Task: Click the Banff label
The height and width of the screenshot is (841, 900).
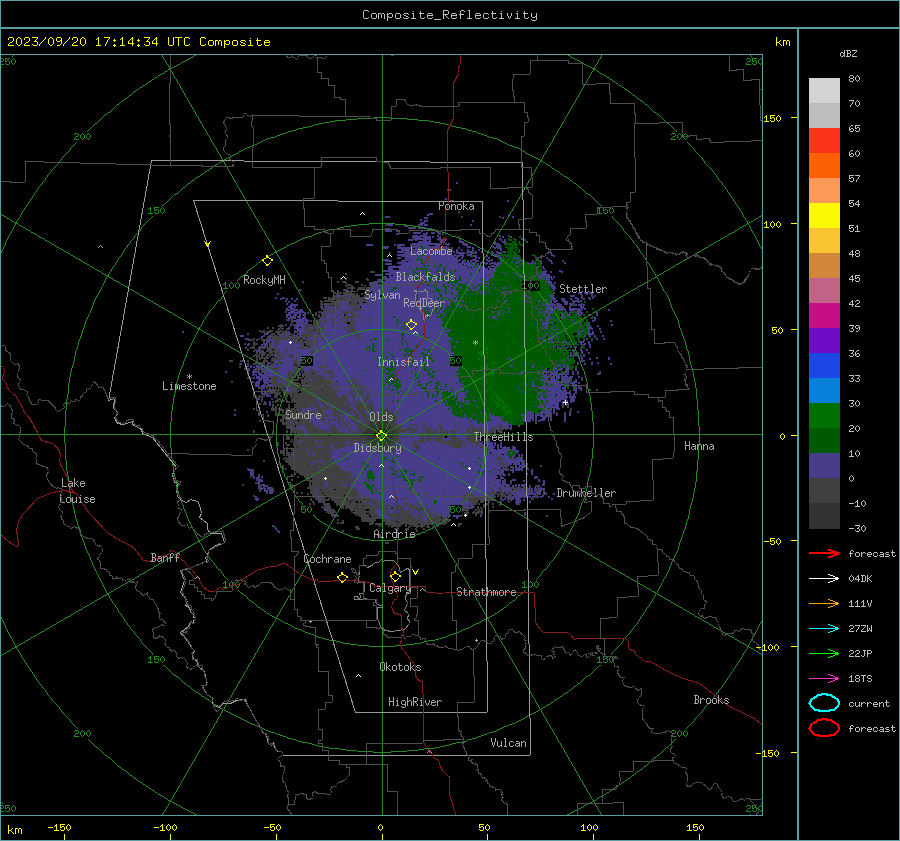Action: (x=165, y=557)
